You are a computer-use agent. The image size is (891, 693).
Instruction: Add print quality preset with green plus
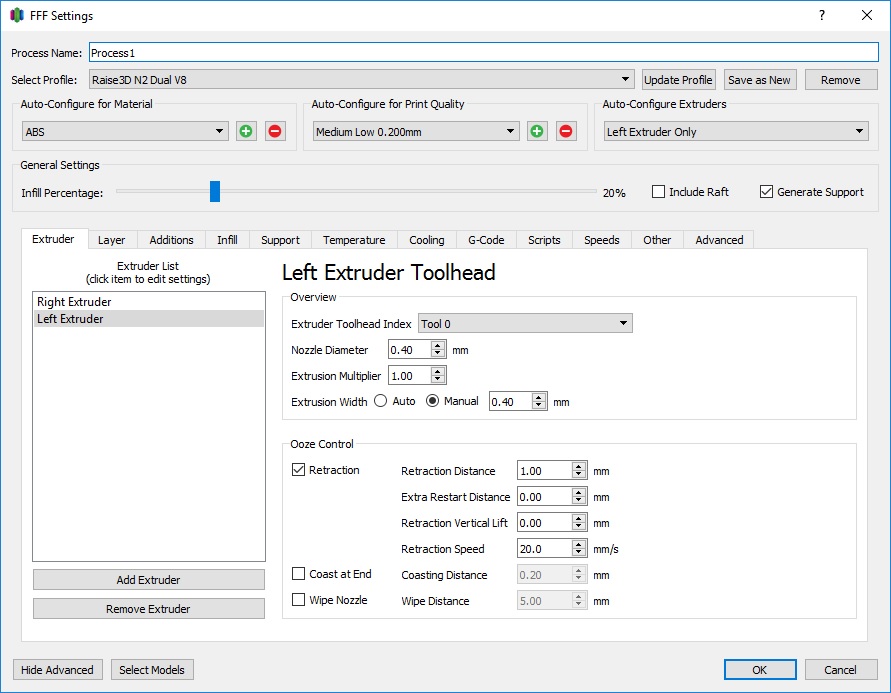click(537, 132)
